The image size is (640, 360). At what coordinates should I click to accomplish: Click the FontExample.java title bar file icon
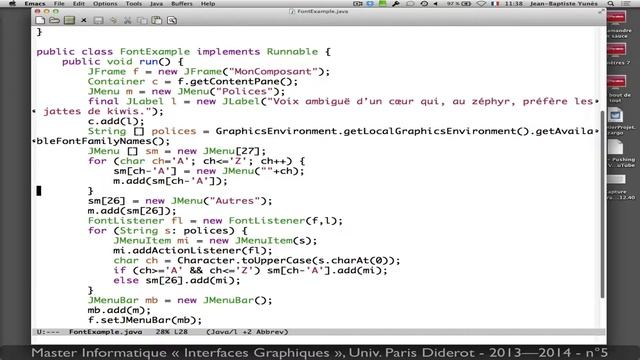[291, 11]
